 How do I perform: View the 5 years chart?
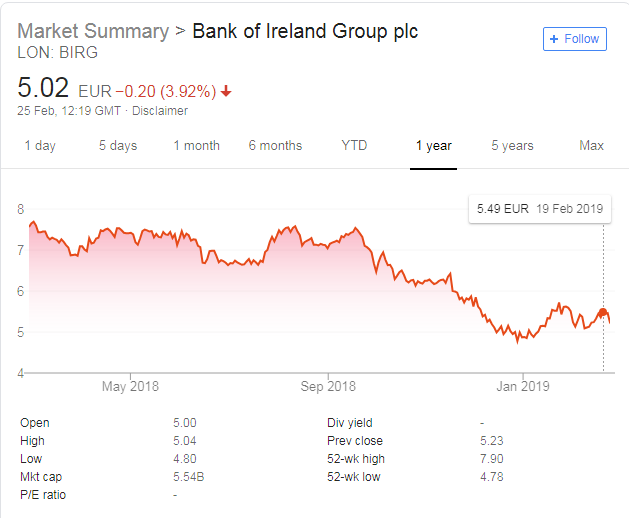pos(512,146)
